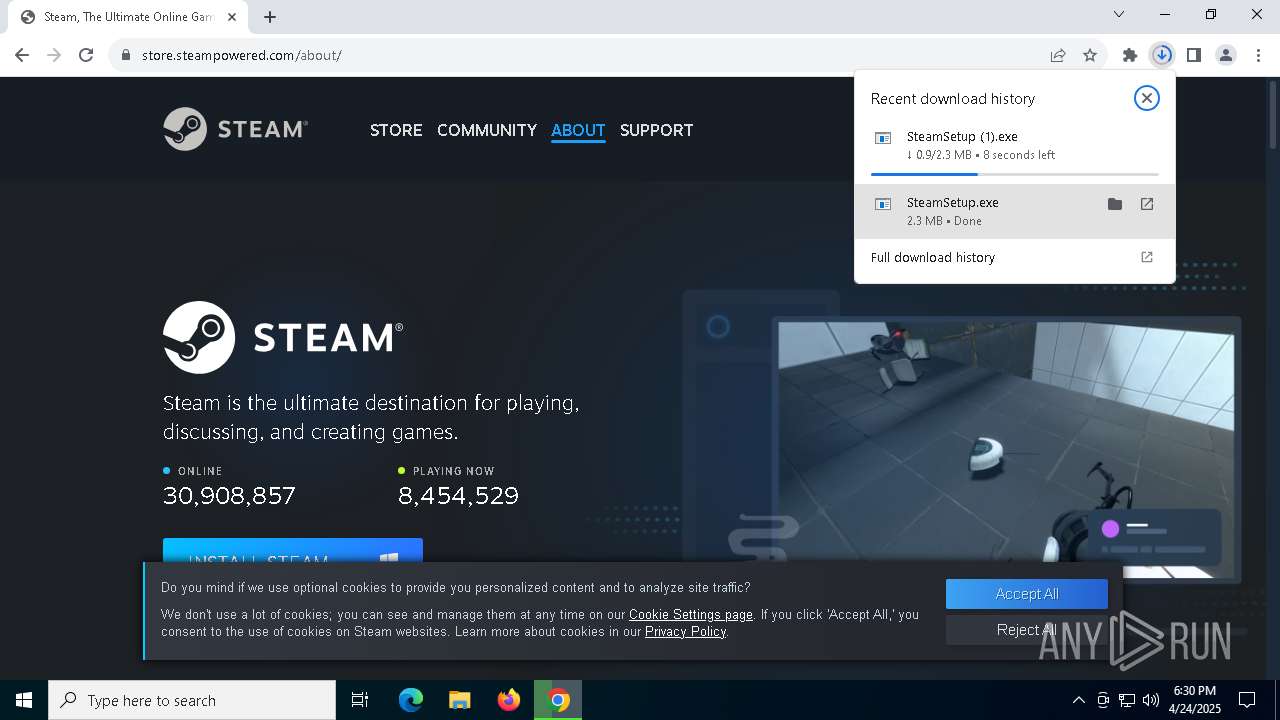Click the address bar URL field

[x=590, y=55]
